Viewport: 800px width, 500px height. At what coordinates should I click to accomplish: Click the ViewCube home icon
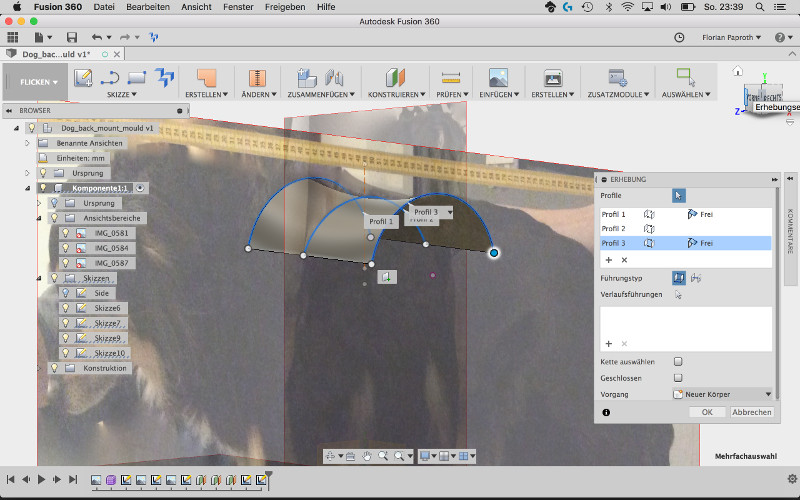point(737,70)
